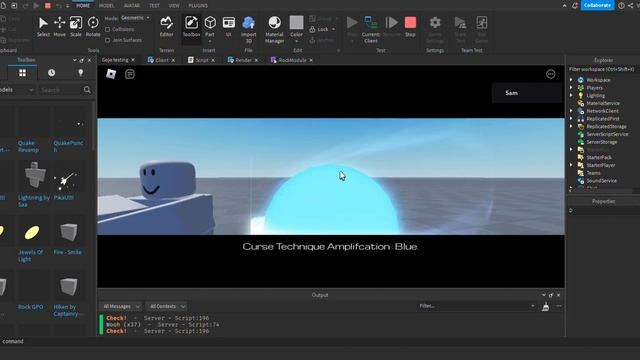
Task: Open Import 3D
Action: [x=249, y=29]
